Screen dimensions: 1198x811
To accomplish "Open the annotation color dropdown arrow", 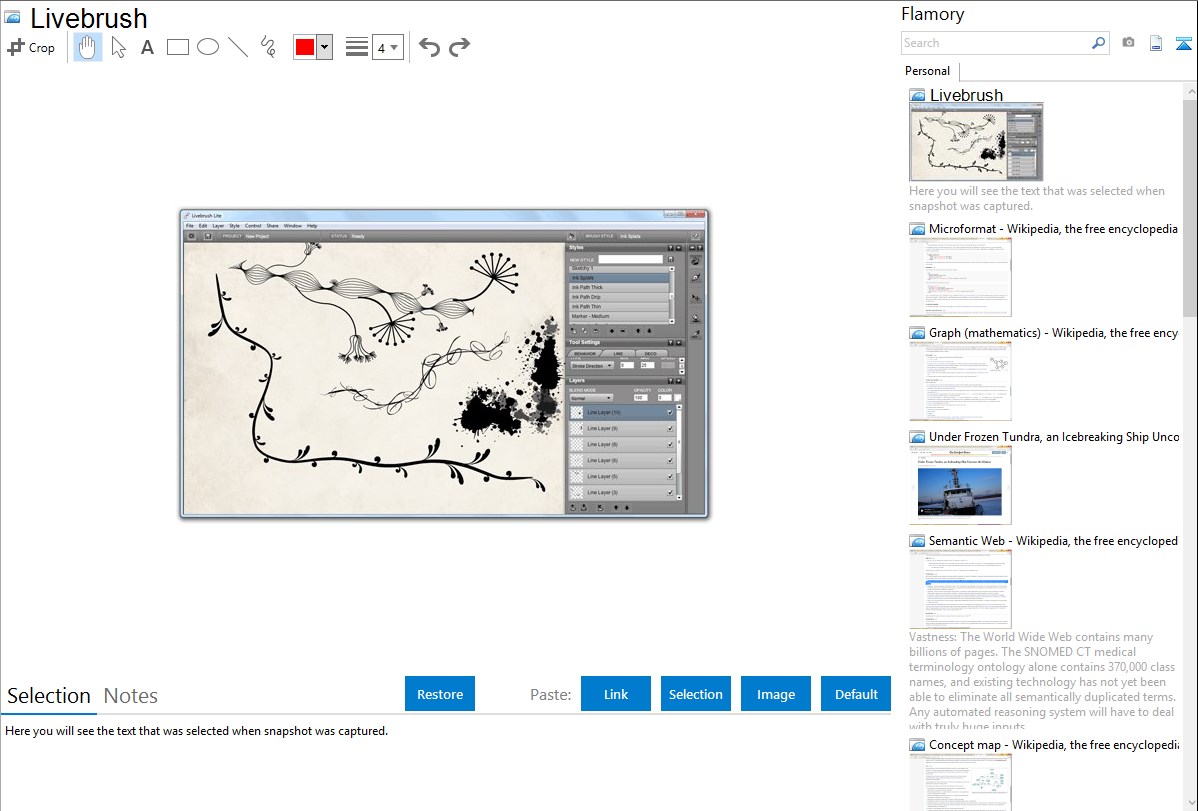I will pyautogui.click(x=325, y=47).
